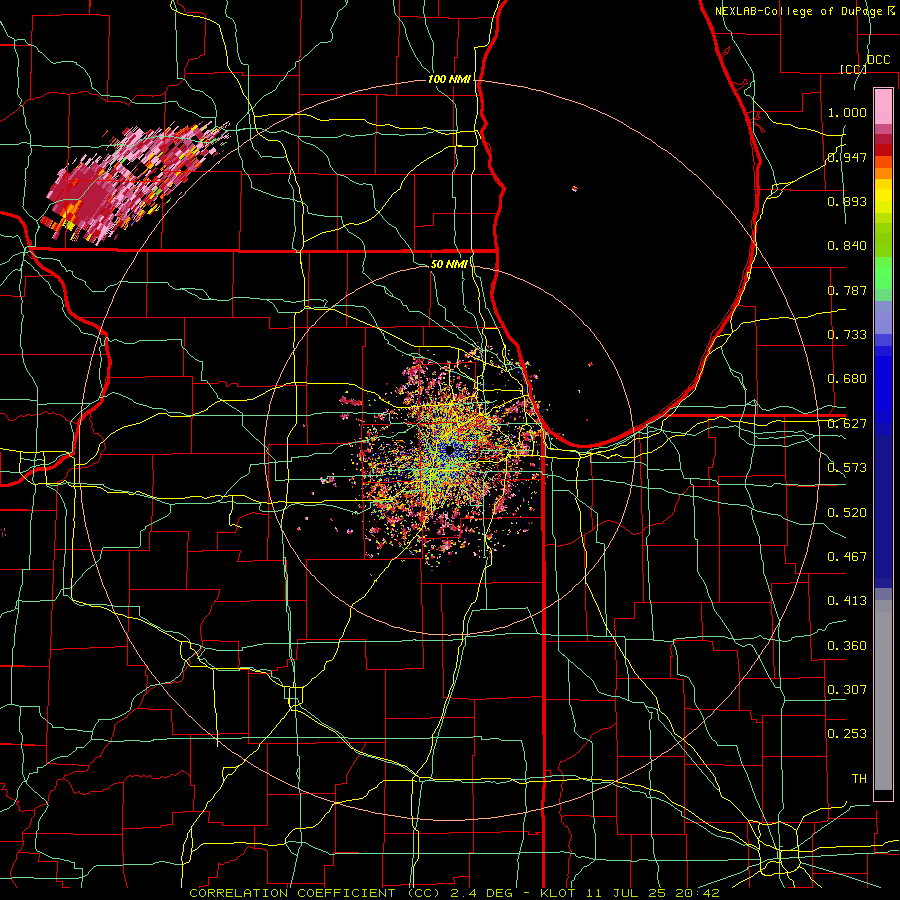Select the 0.307 scale value
The image size is (900, 900).
[x=847, y=690]
